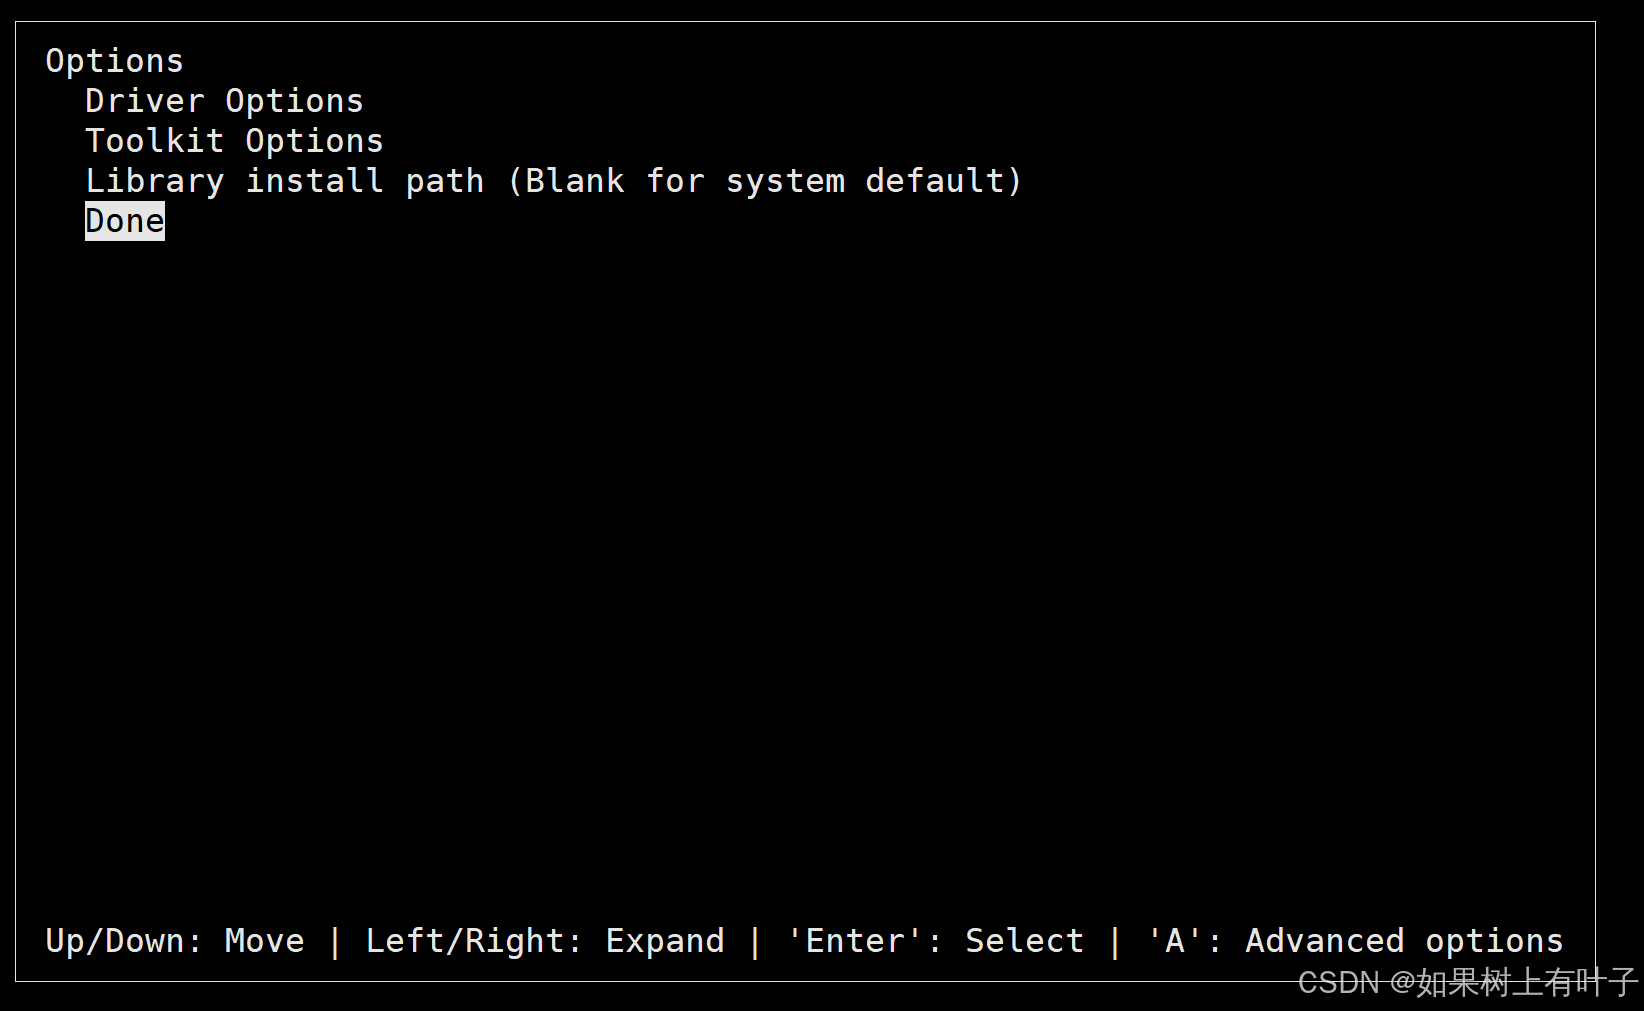Click the parenthetical Blank for system default text

tap(765, 181)
